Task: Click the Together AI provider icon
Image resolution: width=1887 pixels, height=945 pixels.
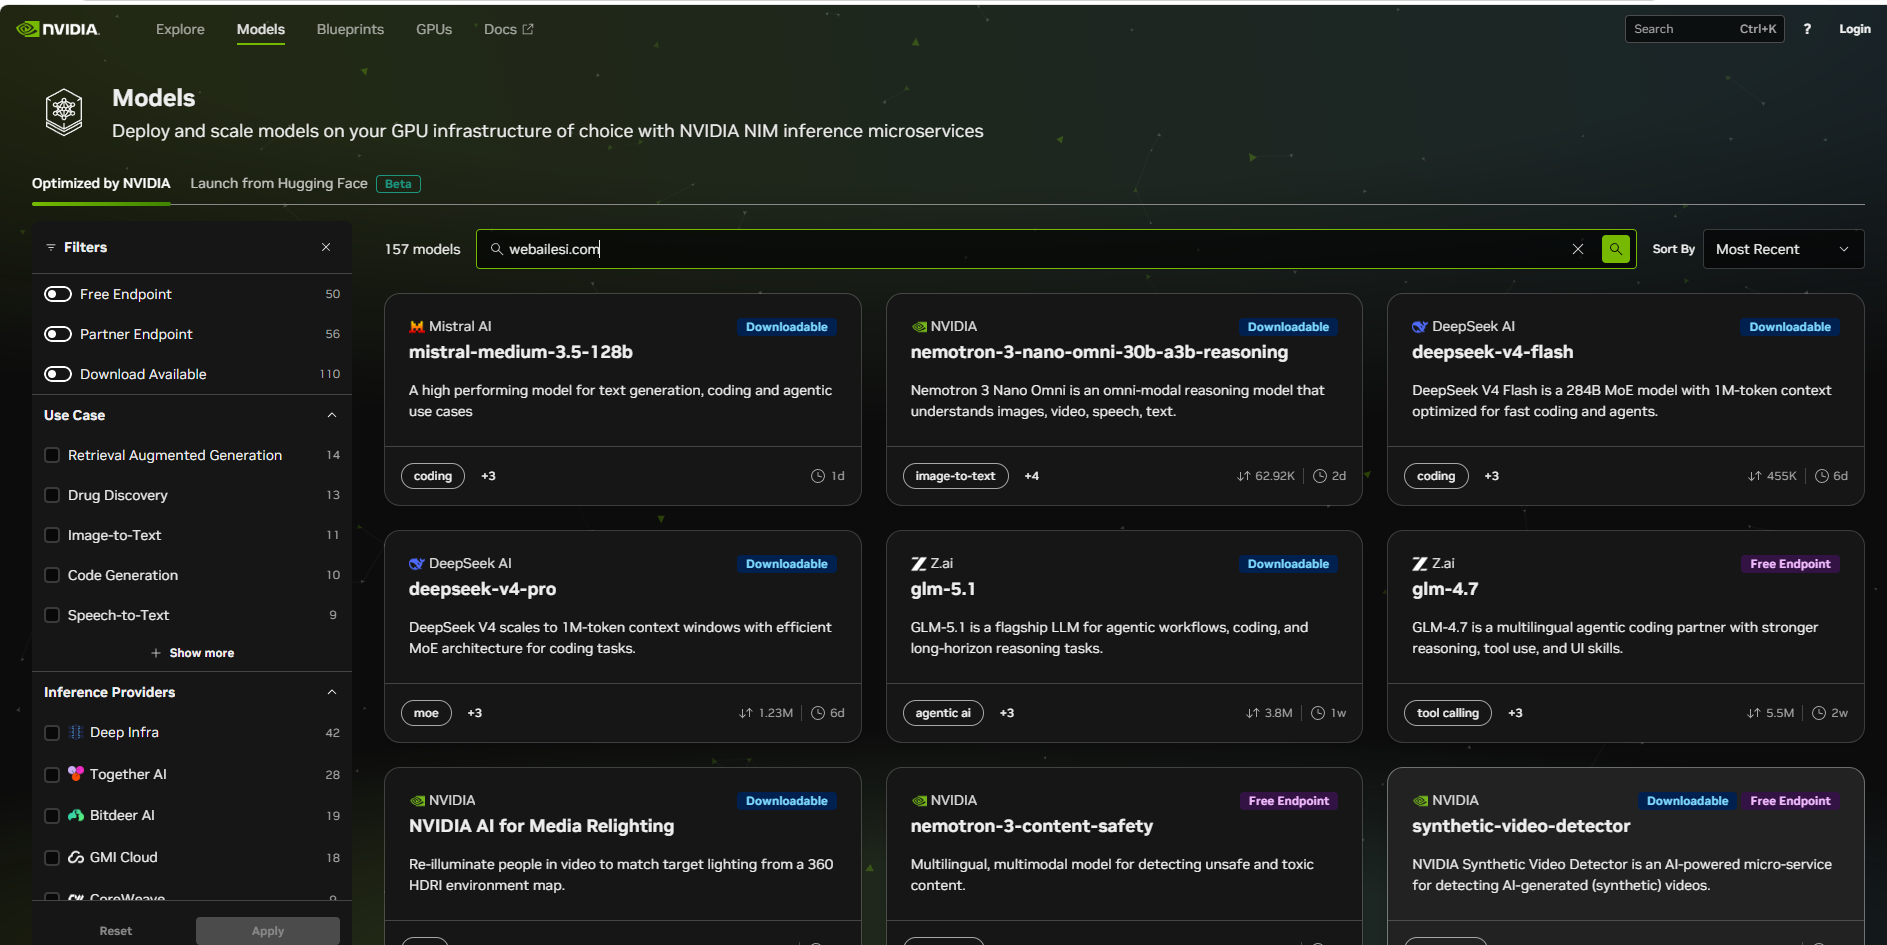Action: click(x=76, y=774)
